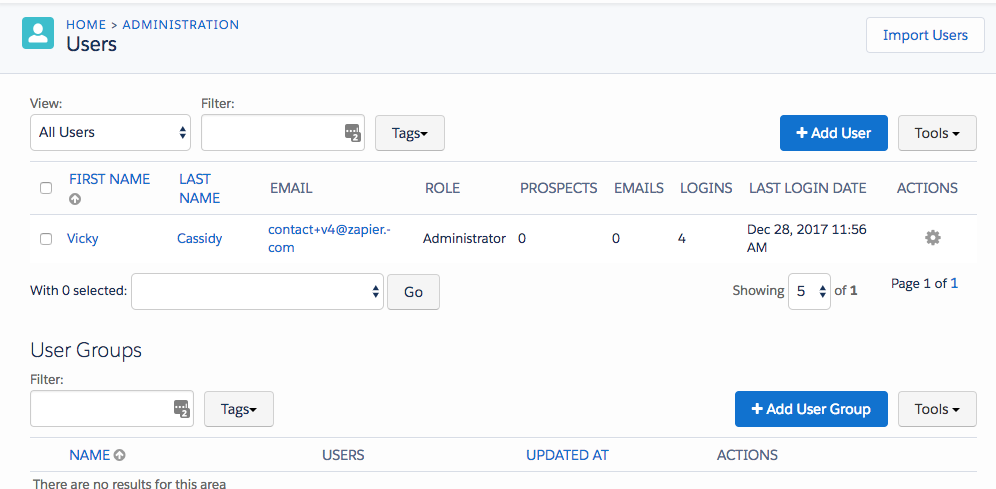Click the teal Users avatar icon

pyautogui.click(x=38, y=33)
